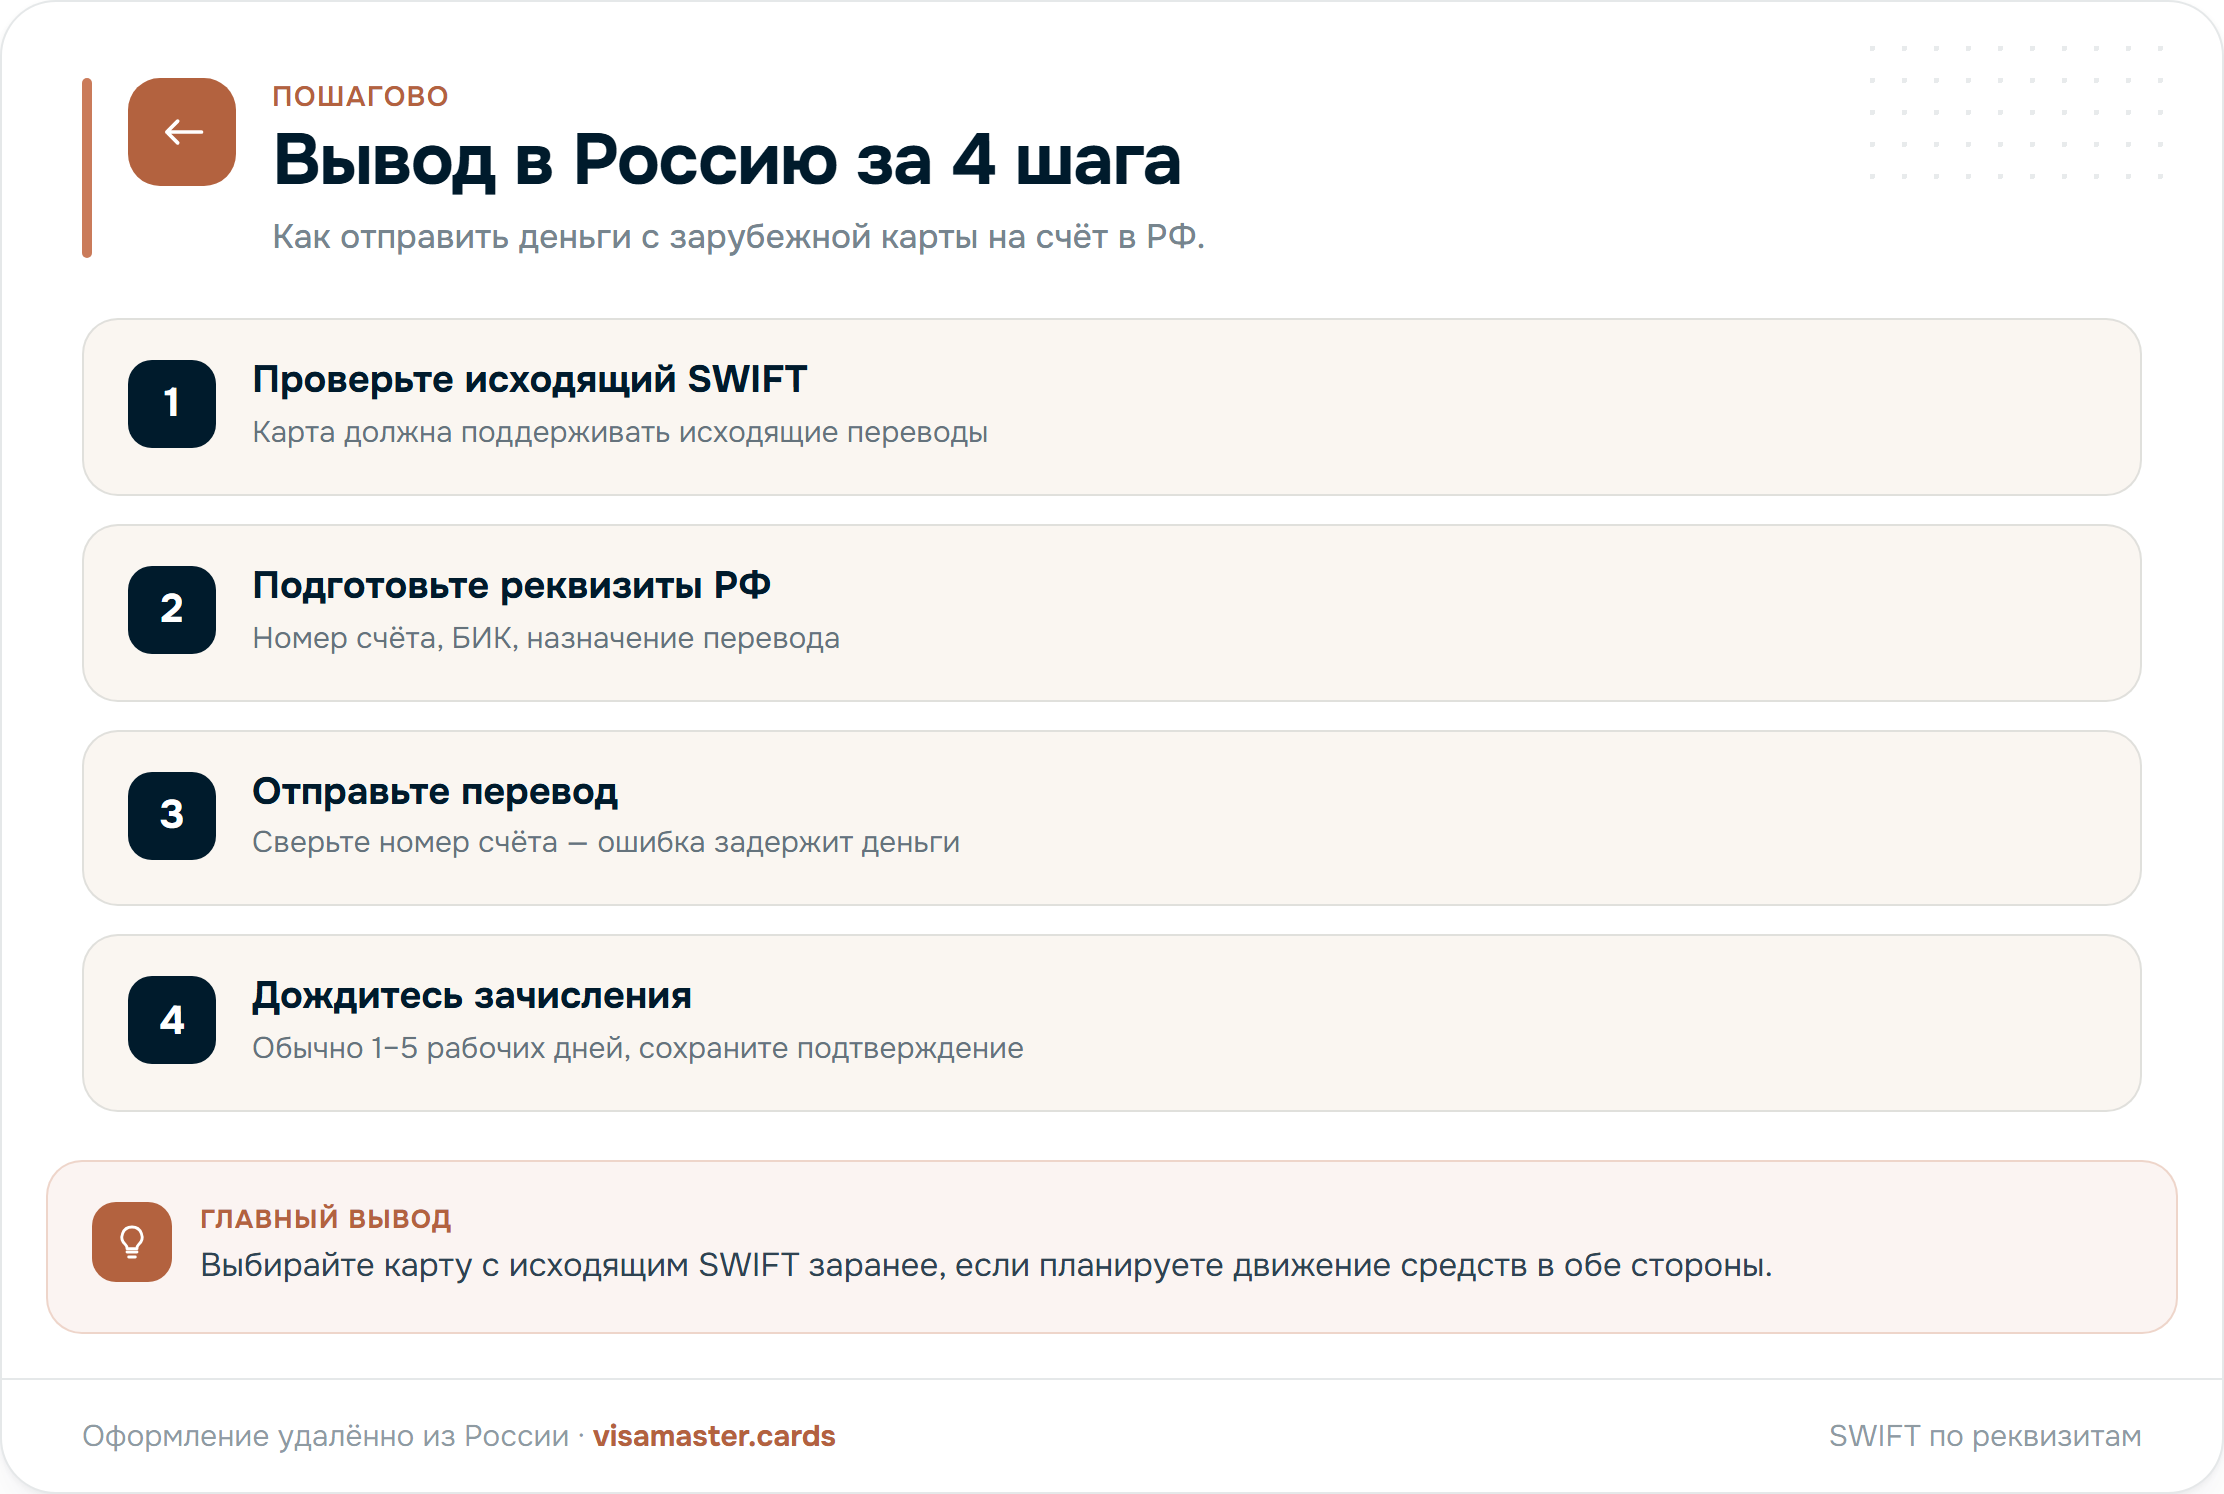Click the text "Обычно 1–5 рабочих дней, сохраните подтверждение"
2224x1494 pixels.
click(x=638, y=1048)
